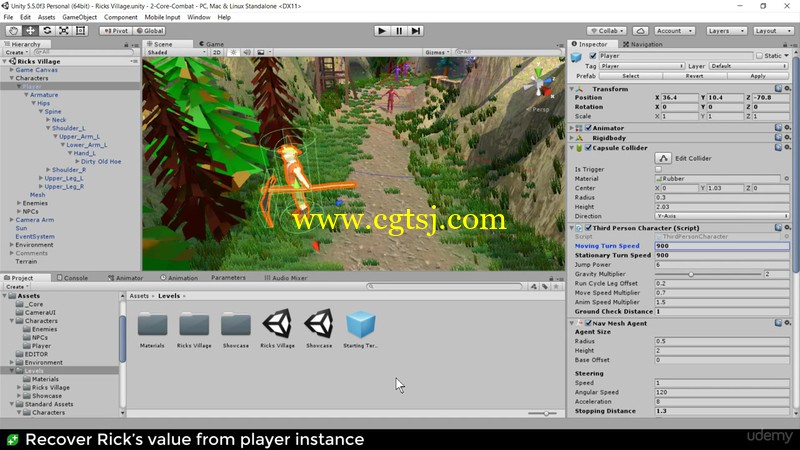The width and height of the screenshot is (800, 450).
Task: Open the Transform component help icon
Action: coord(778,89)
